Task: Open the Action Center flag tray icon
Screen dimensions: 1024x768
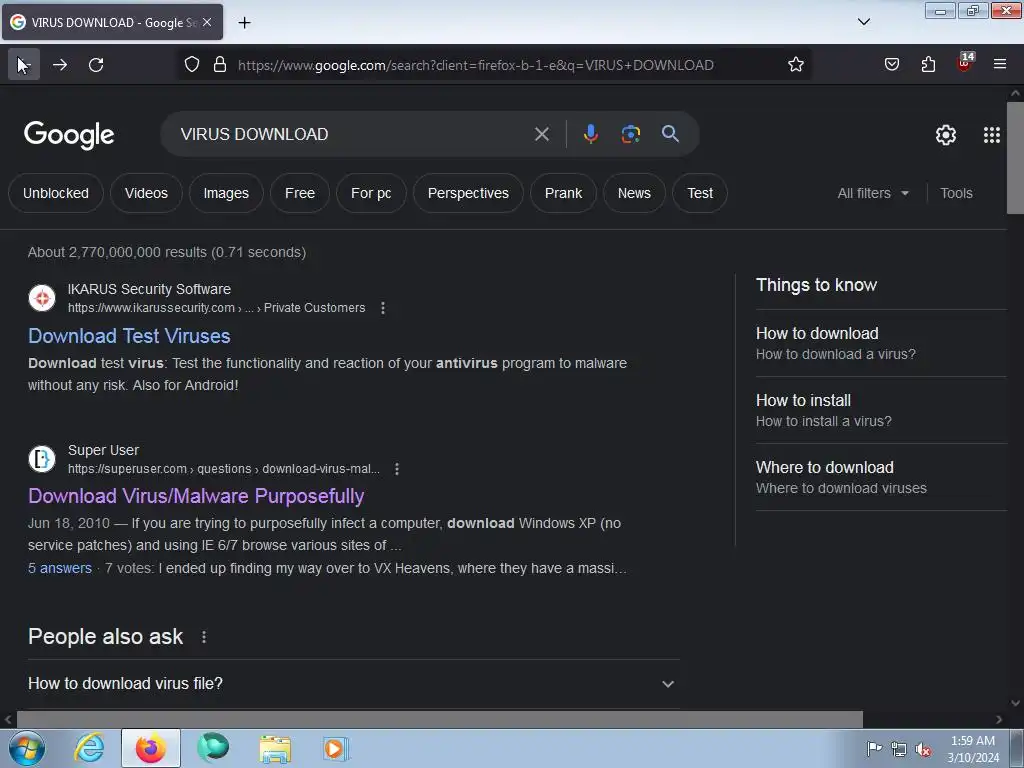Action: point(874,749)
